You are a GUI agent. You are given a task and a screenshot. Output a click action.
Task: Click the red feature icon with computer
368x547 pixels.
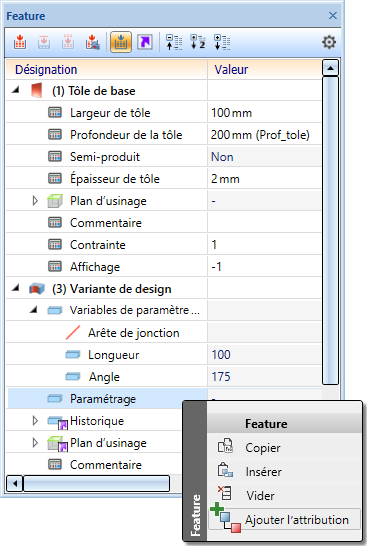(x=92, y=42)
